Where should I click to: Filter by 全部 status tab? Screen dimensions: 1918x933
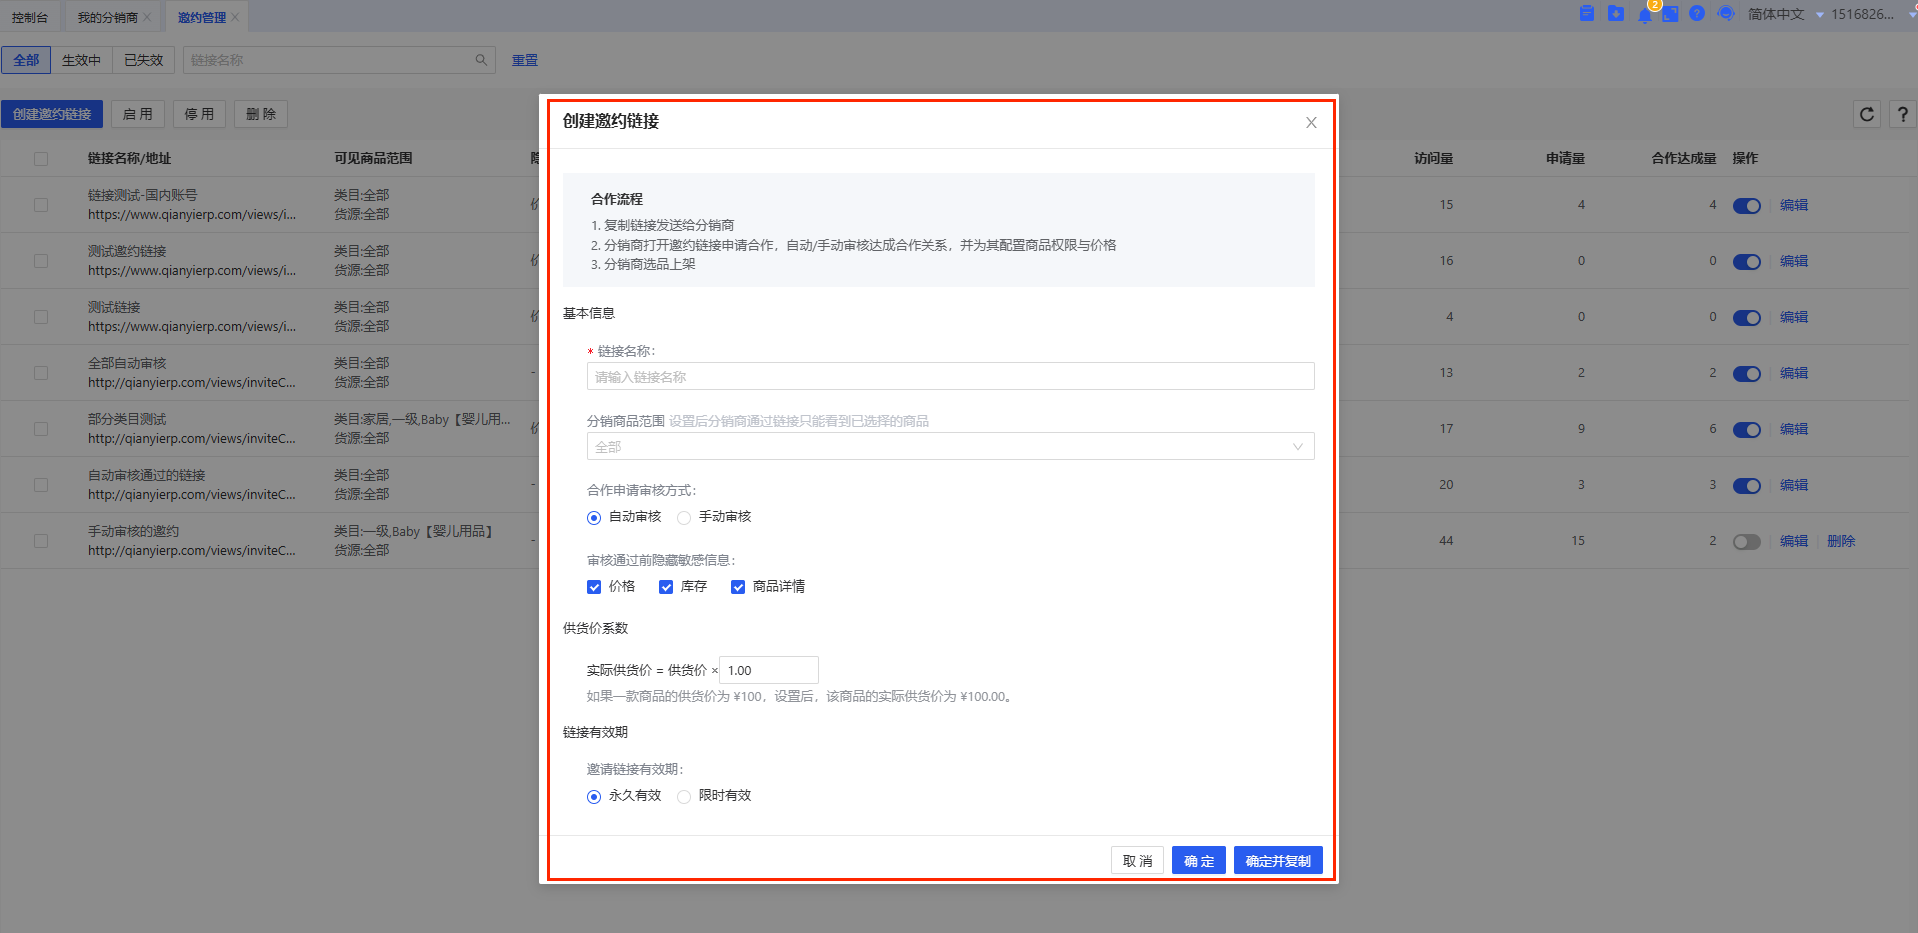click(x=26, y=60)
